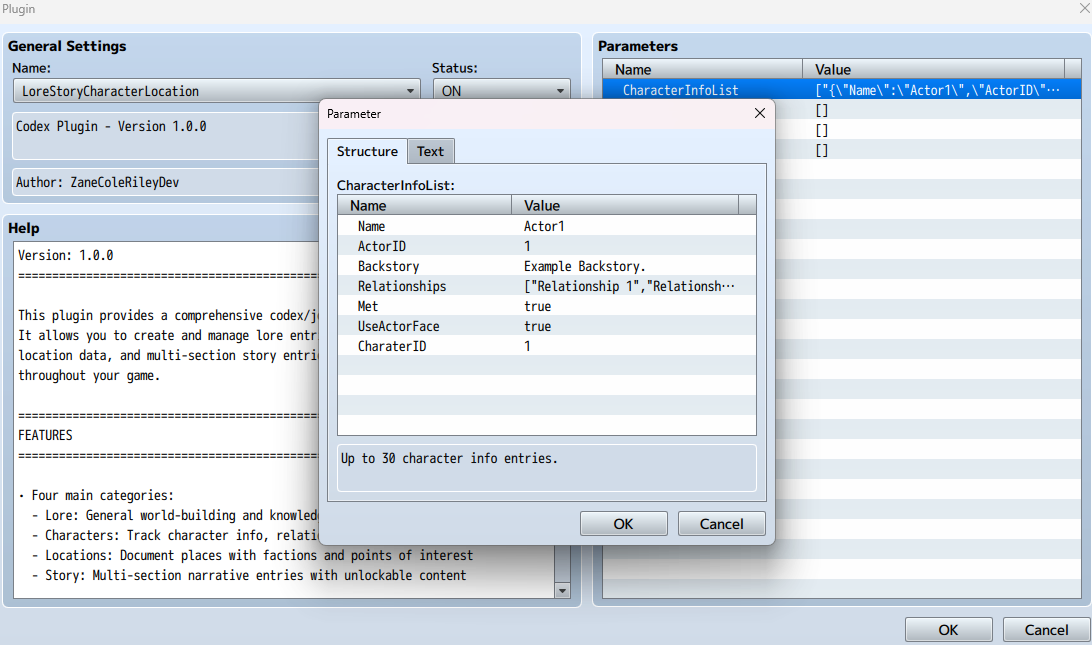Viewport: 1092px width, 645px height.
Task: Close the Parameter dialog with X
Action: 760,113
